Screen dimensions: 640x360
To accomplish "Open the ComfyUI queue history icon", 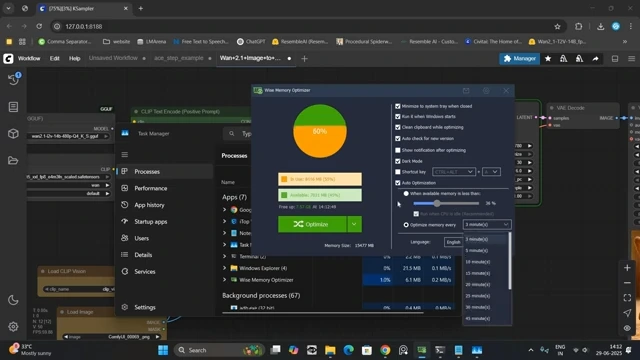I will pos(13,79).
